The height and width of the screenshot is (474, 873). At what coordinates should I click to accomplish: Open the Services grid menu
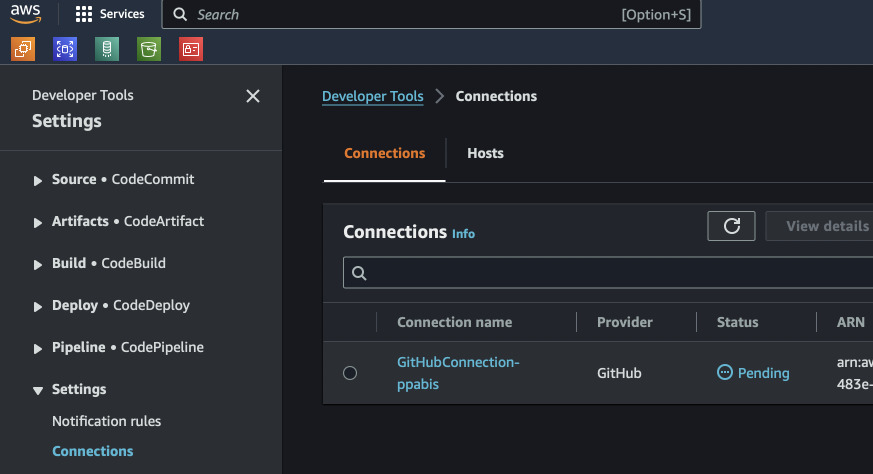[84, 14]
